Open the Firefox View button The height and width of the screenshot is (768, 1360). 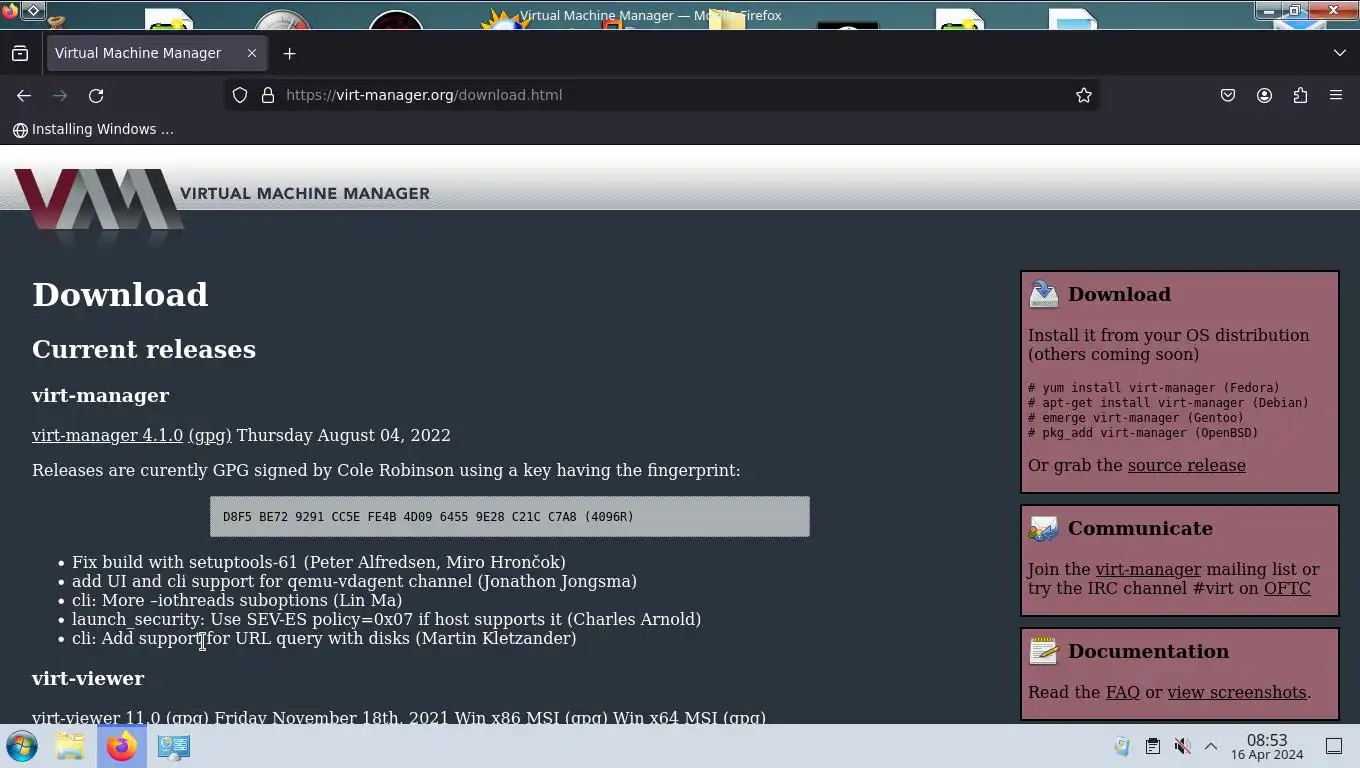click(20, 53)
